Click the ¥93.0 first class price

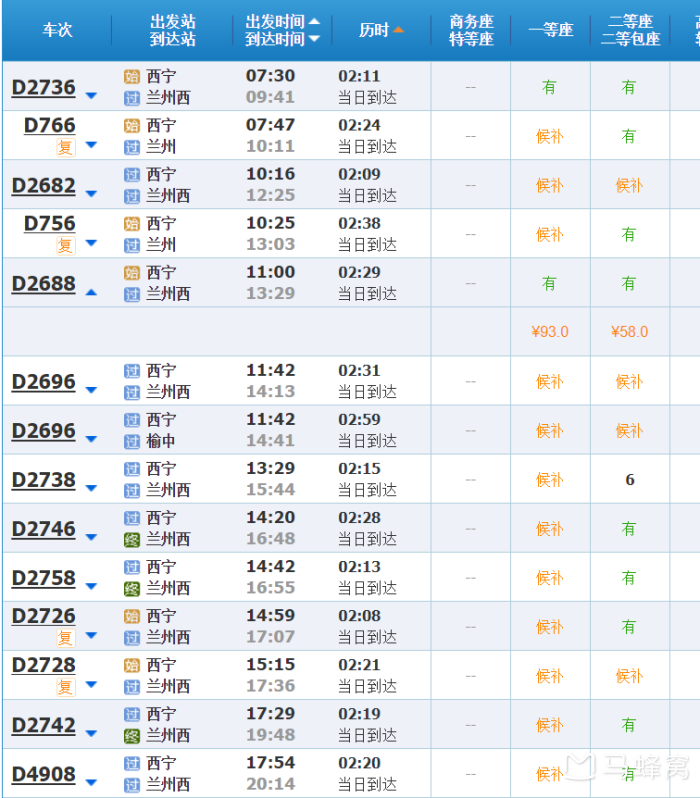(x=549, y=332)
